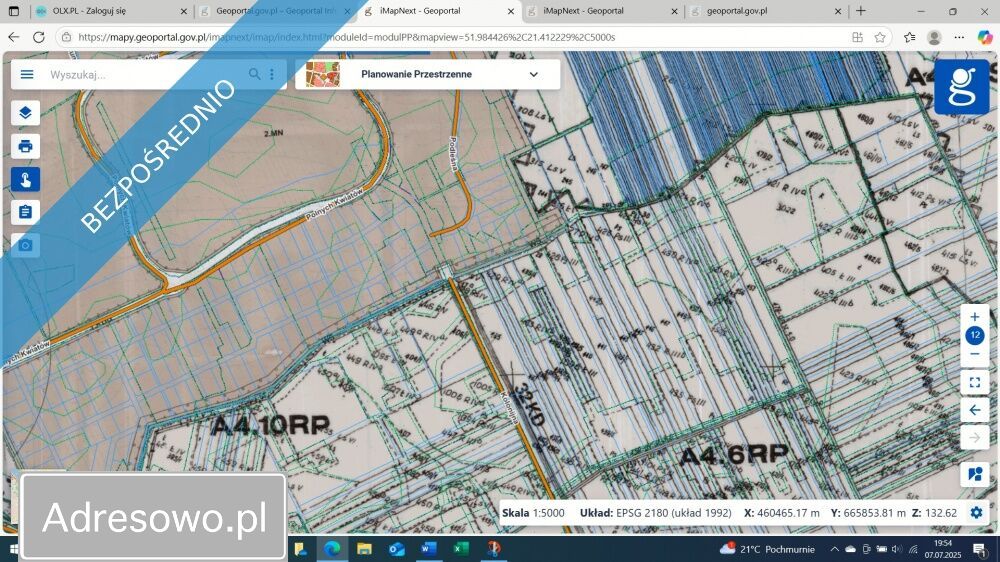Go to the previous map view arrow
Viewport: 1000px width, 562px height.
coord(974,410)
